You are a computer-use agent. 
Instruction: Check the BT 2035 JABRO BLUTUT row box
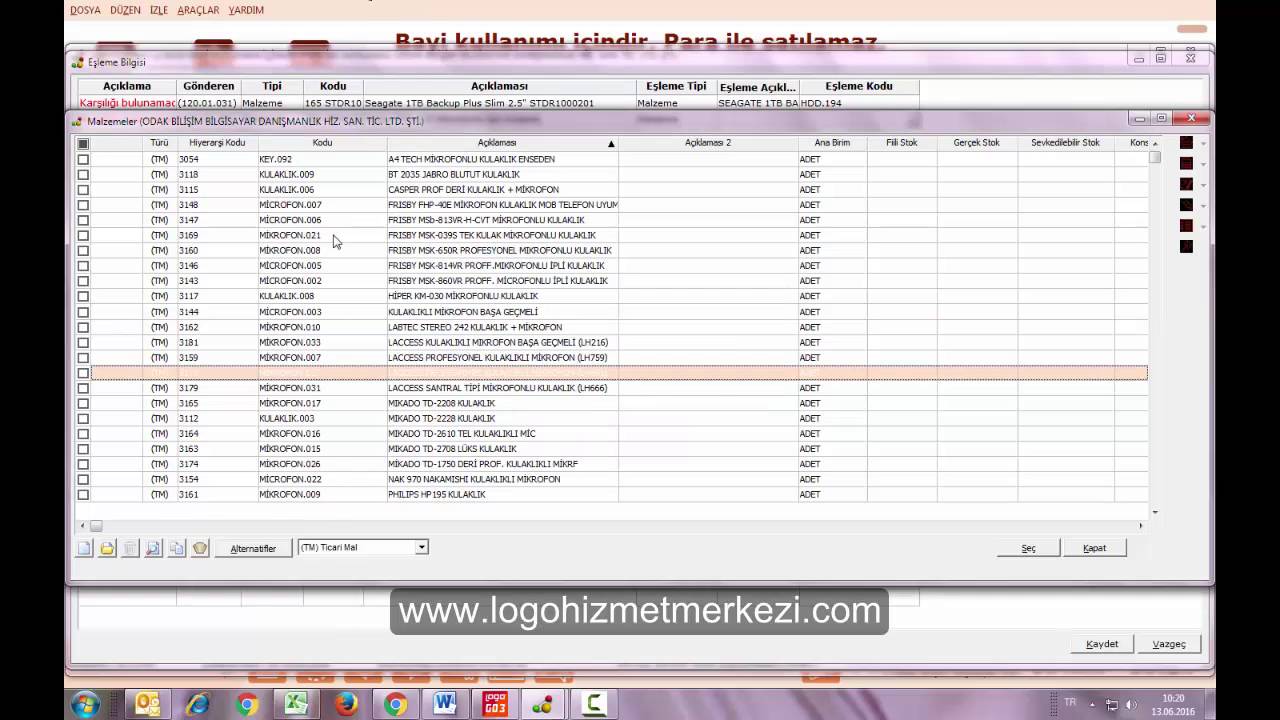(83, 174)
